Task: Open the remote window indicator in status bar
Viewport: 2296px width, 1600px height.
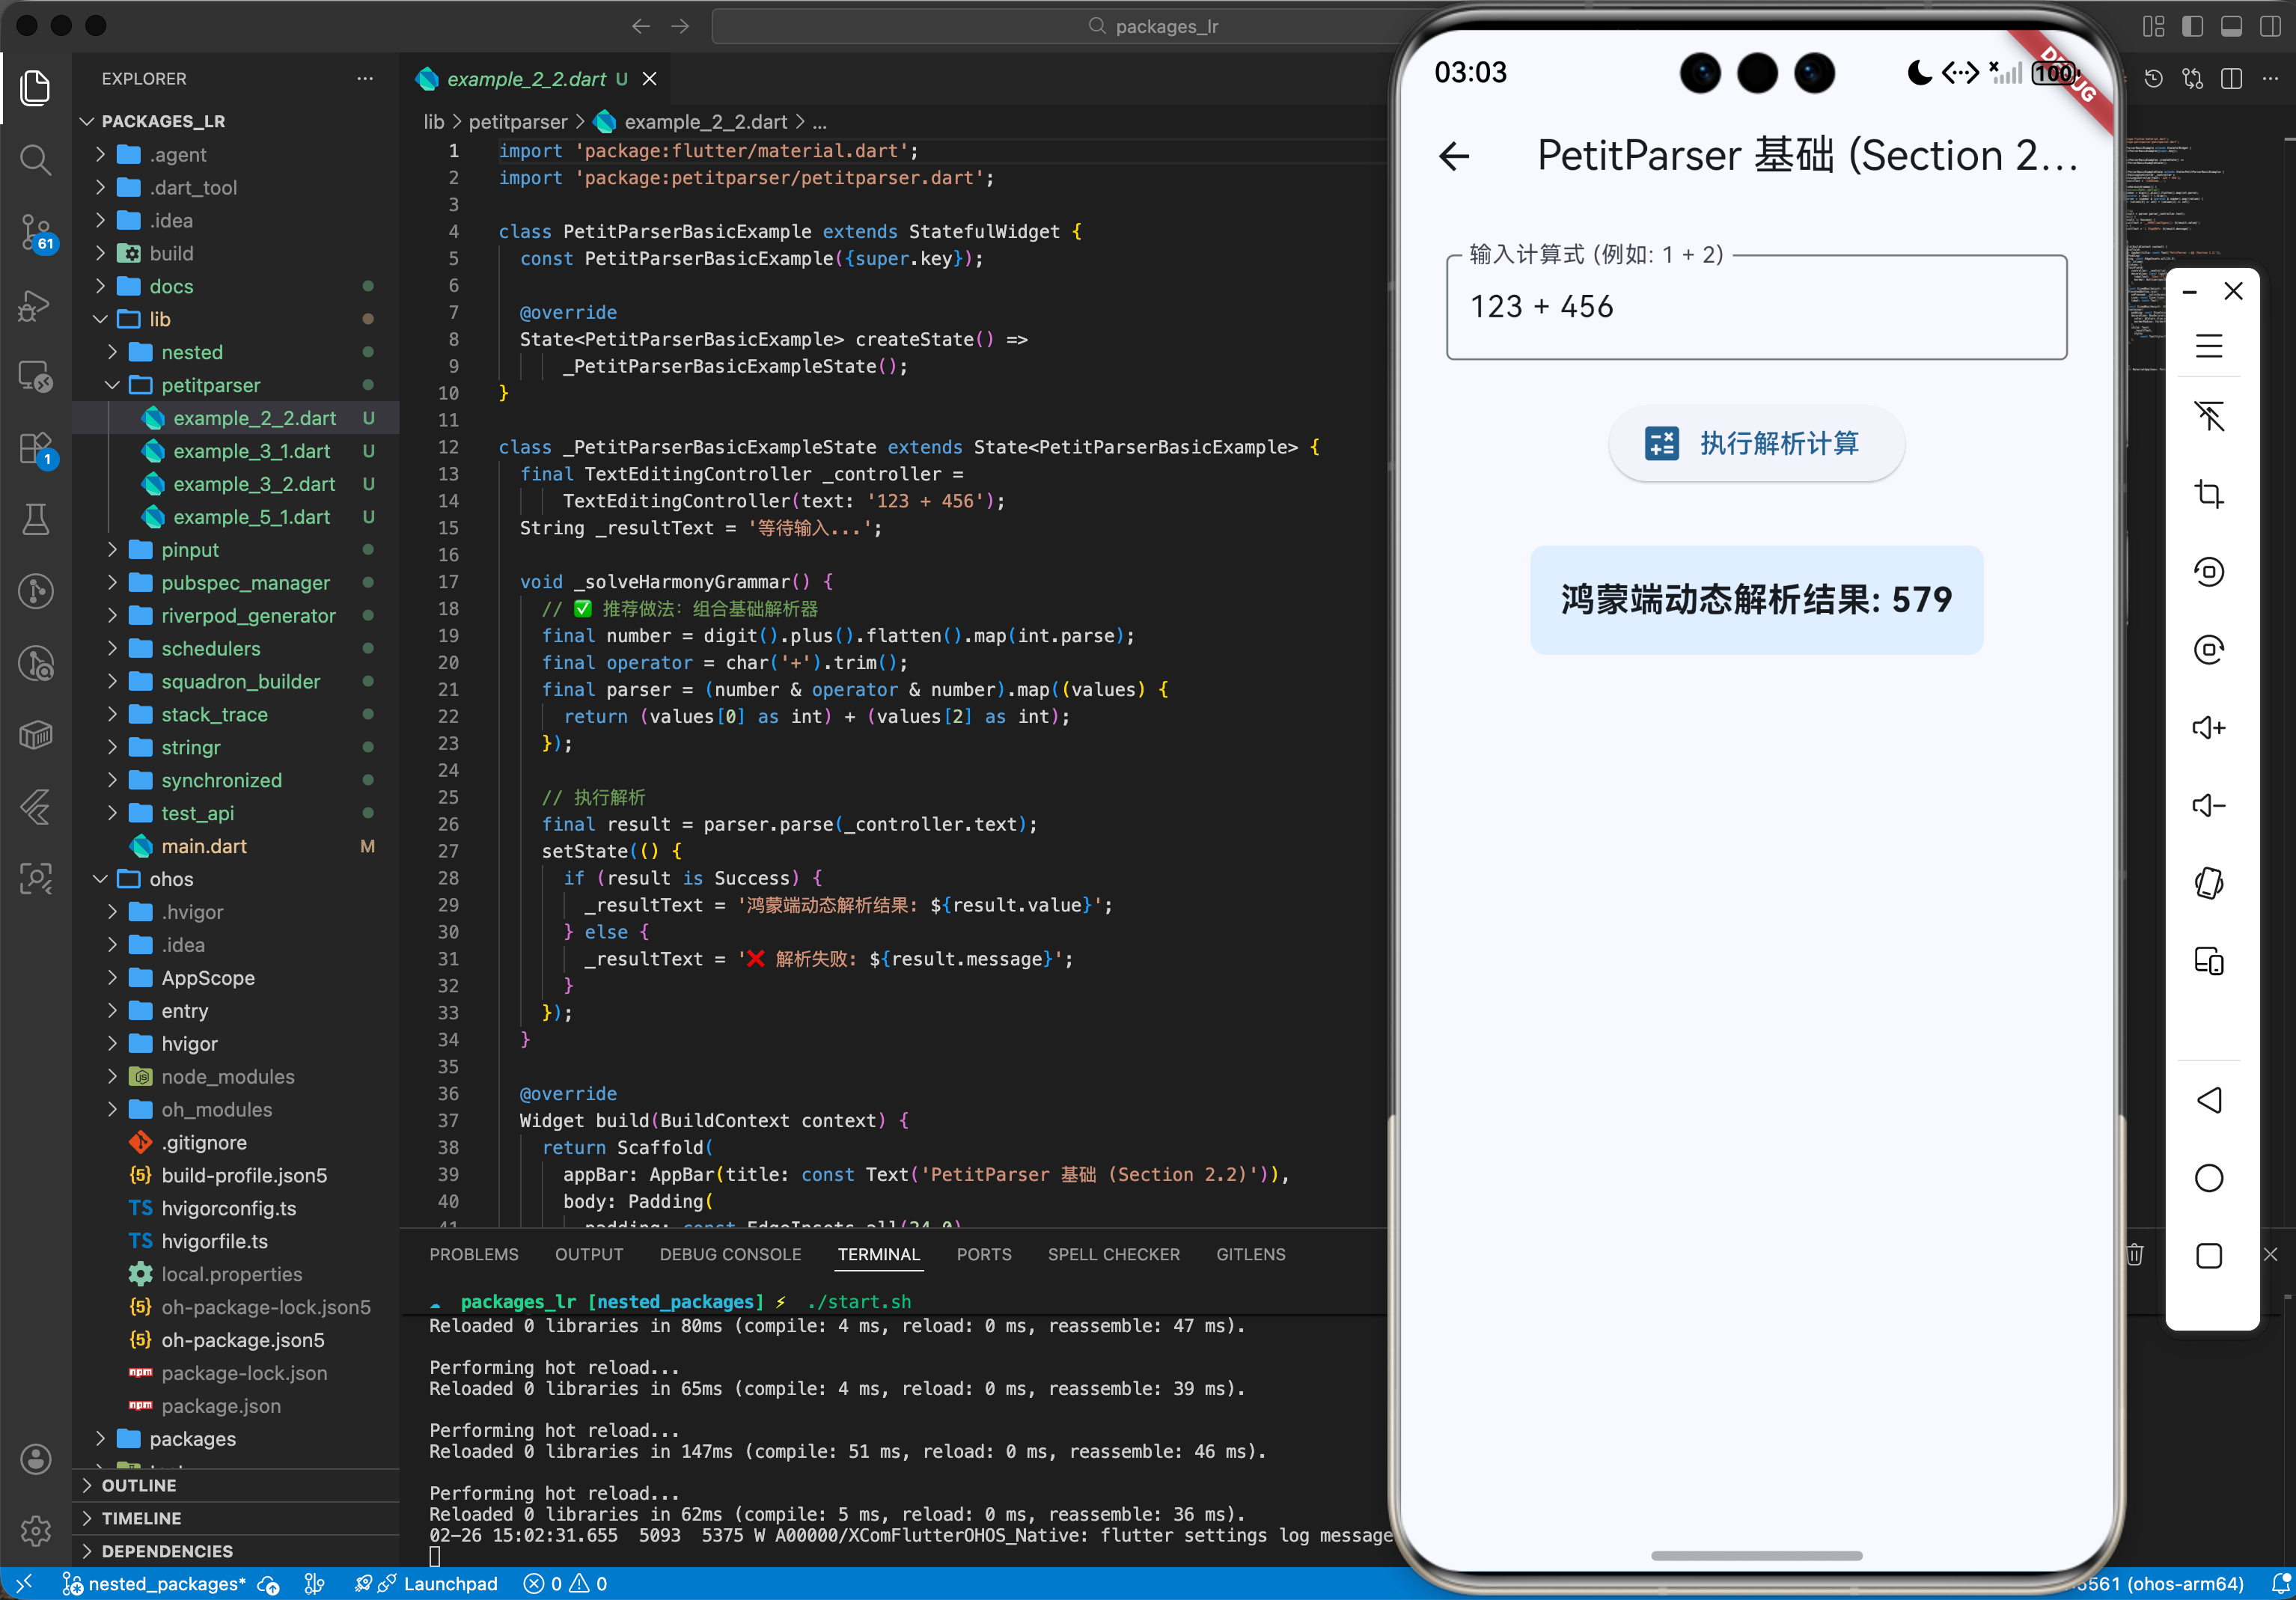Action: (24, 1584)
